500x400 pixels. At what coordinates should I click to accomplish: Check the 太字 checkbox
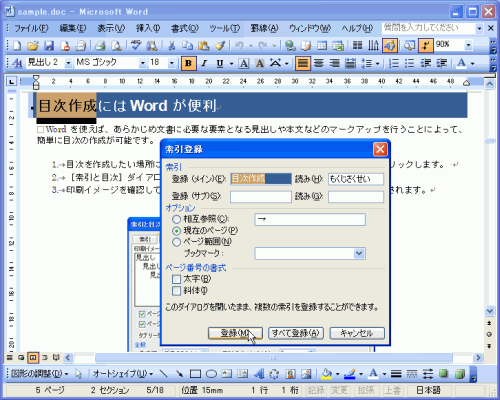177,279
